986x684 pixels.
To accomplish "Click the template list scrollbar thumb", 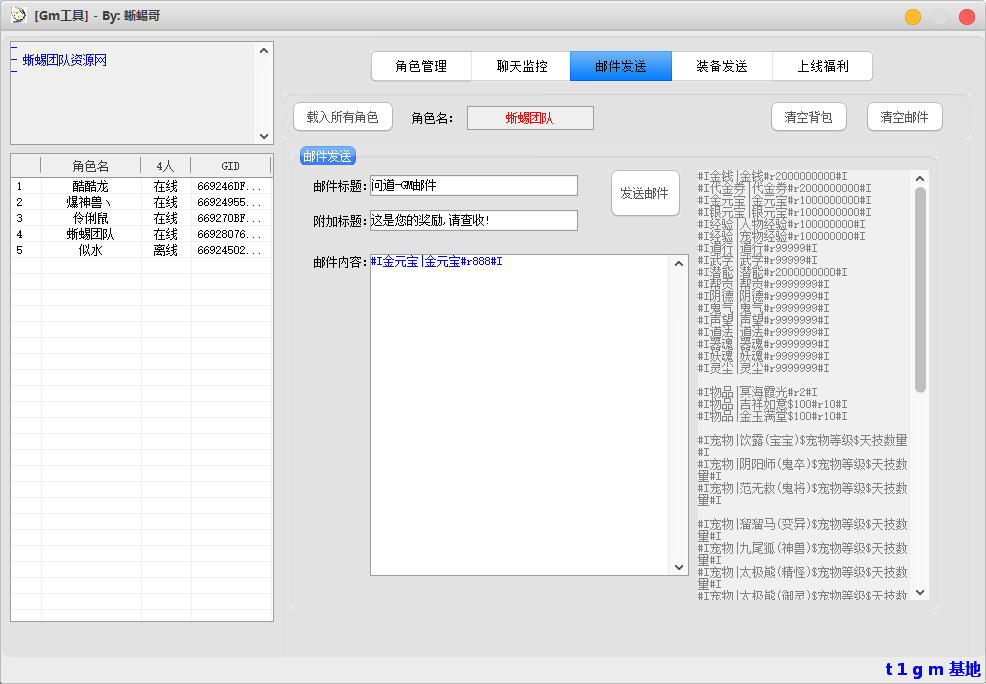I will [920, 290].
